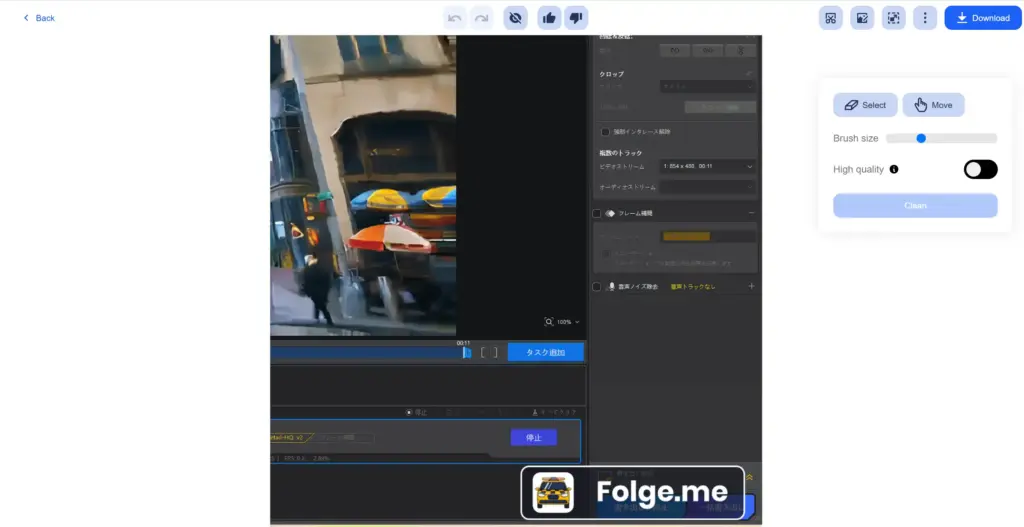Go back using the Back link
The height and width of the screenshot is (527, 1024).
coord(40,18)
